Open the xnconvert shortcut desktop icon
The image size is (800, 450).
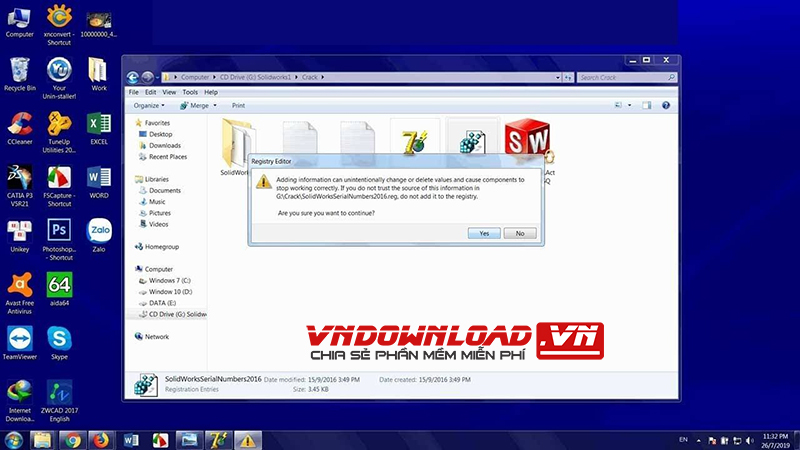tap(59, 24)
